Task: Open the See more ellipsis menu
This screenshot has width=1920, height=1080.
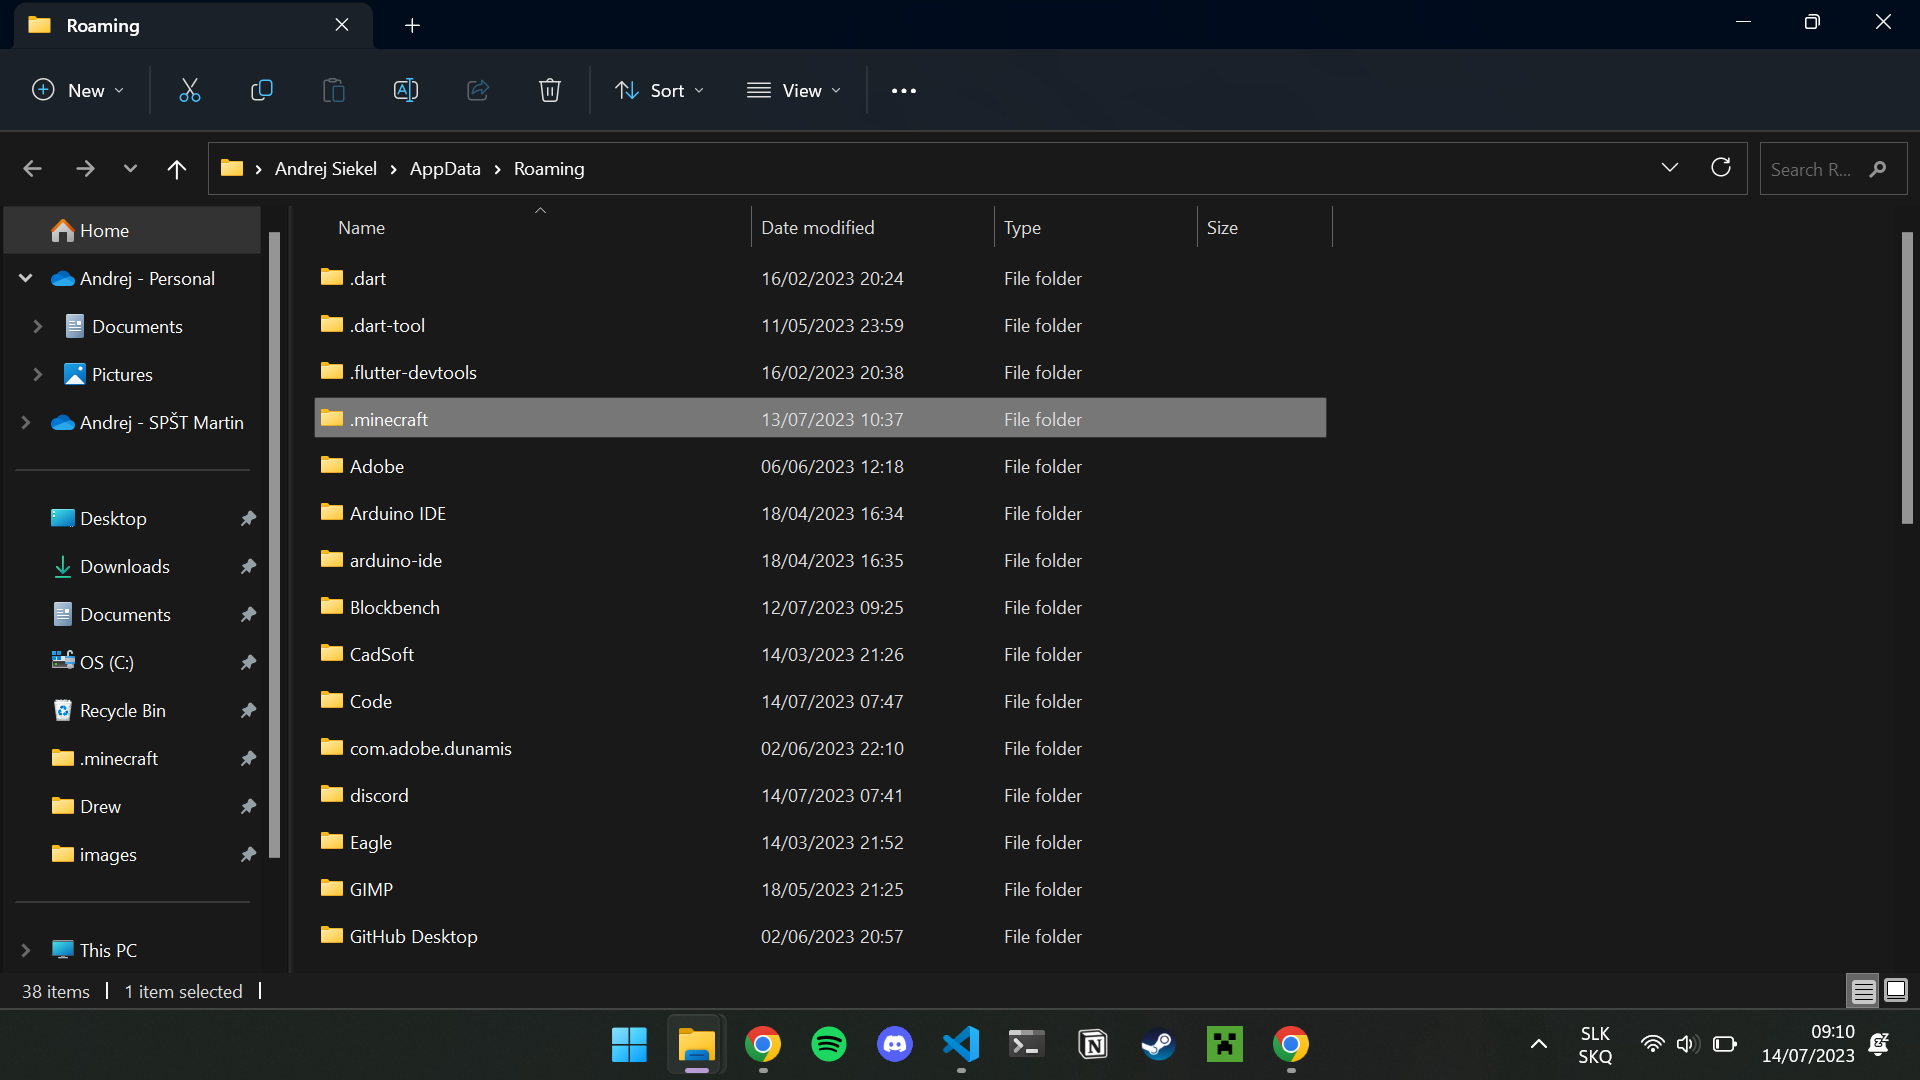Action: pyautogui.click(x=904, y=90)
